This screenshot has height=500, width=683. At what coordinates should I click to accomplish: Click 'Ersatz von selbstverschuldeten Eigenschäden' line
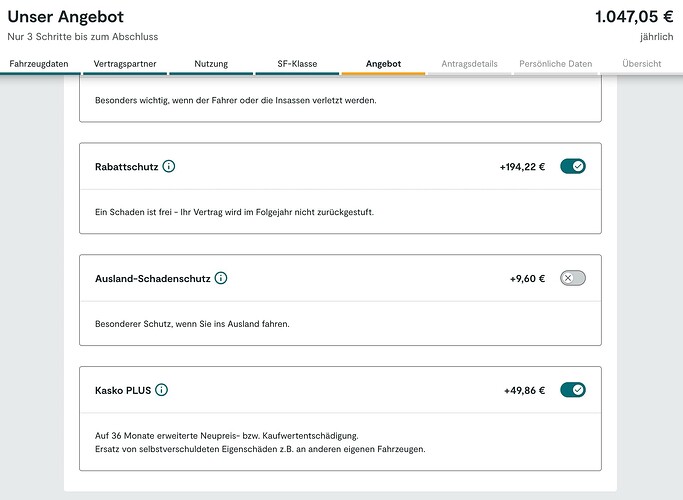click(260, 449)
